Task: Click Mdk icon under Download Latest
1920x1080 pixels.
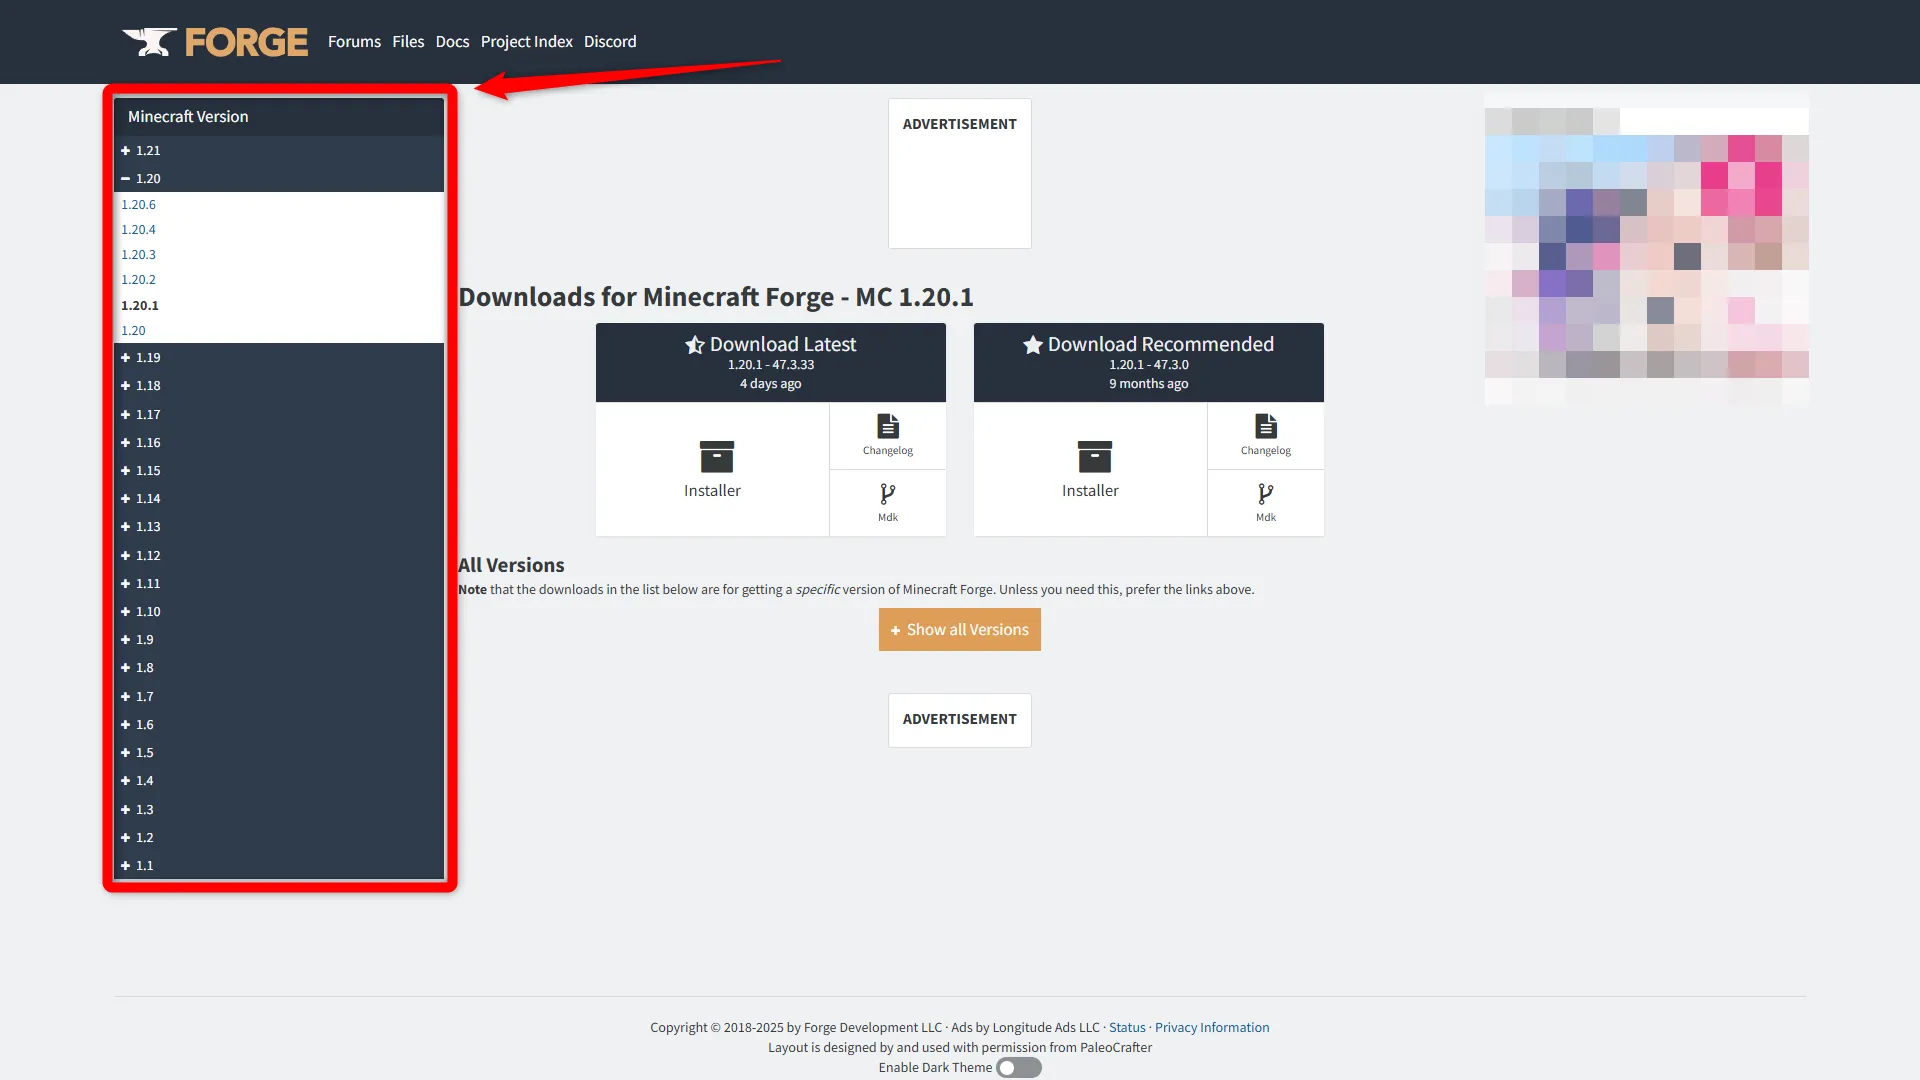Action: click(887, 502)
